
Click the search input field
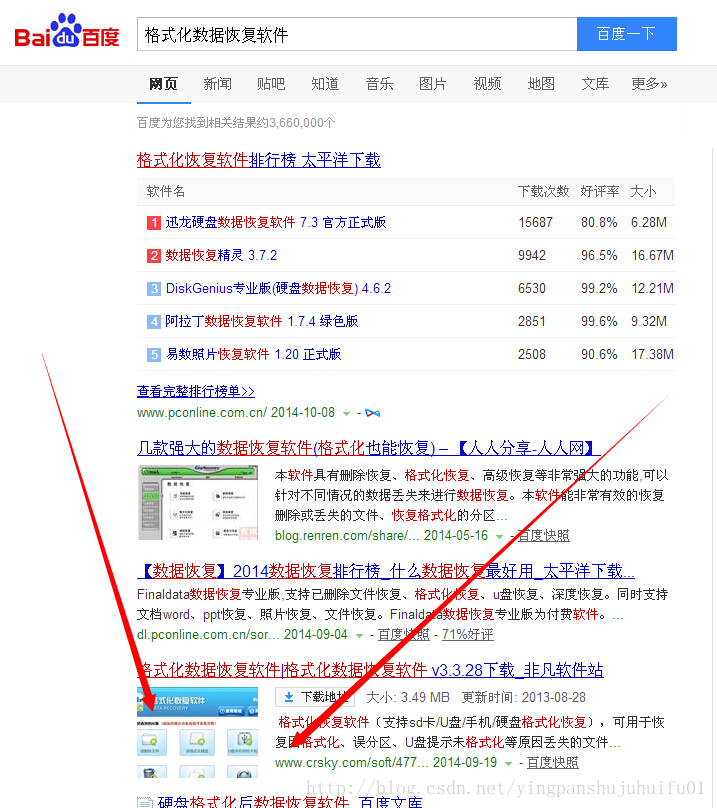[x=357, y=34]
